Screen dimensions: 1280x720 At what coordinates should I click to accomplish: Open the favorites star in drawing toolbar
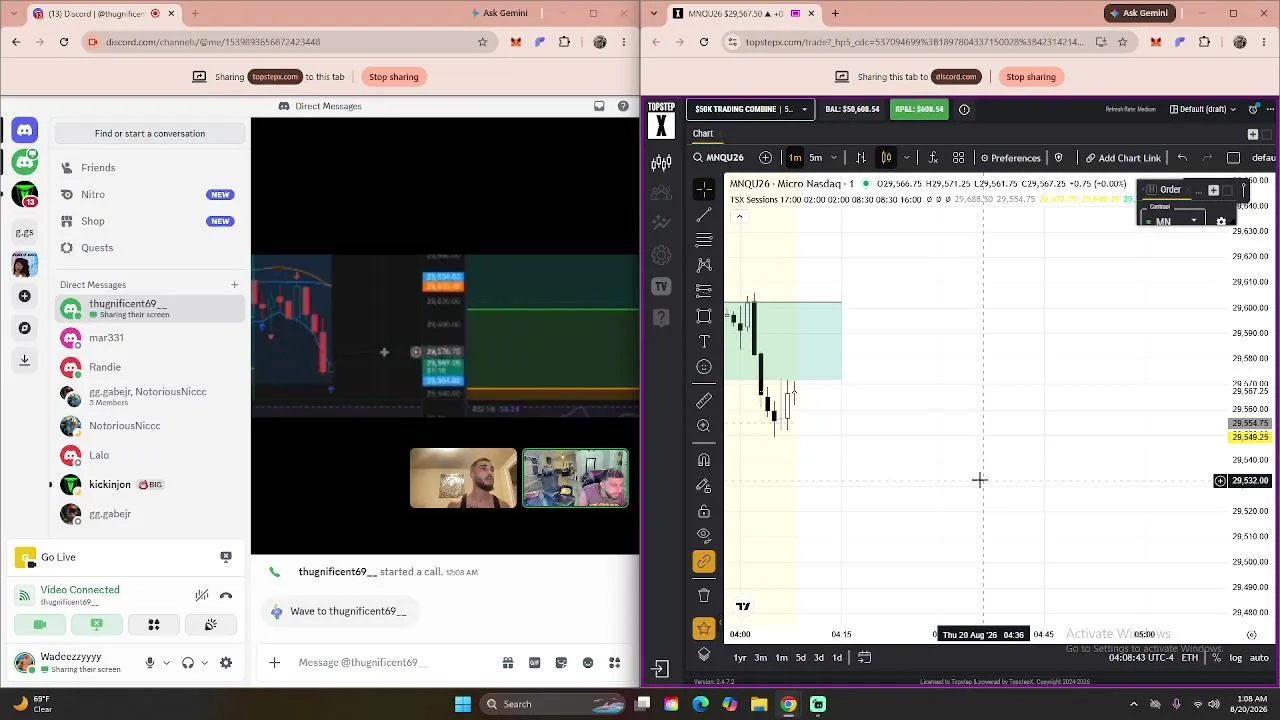coord(704,628)
